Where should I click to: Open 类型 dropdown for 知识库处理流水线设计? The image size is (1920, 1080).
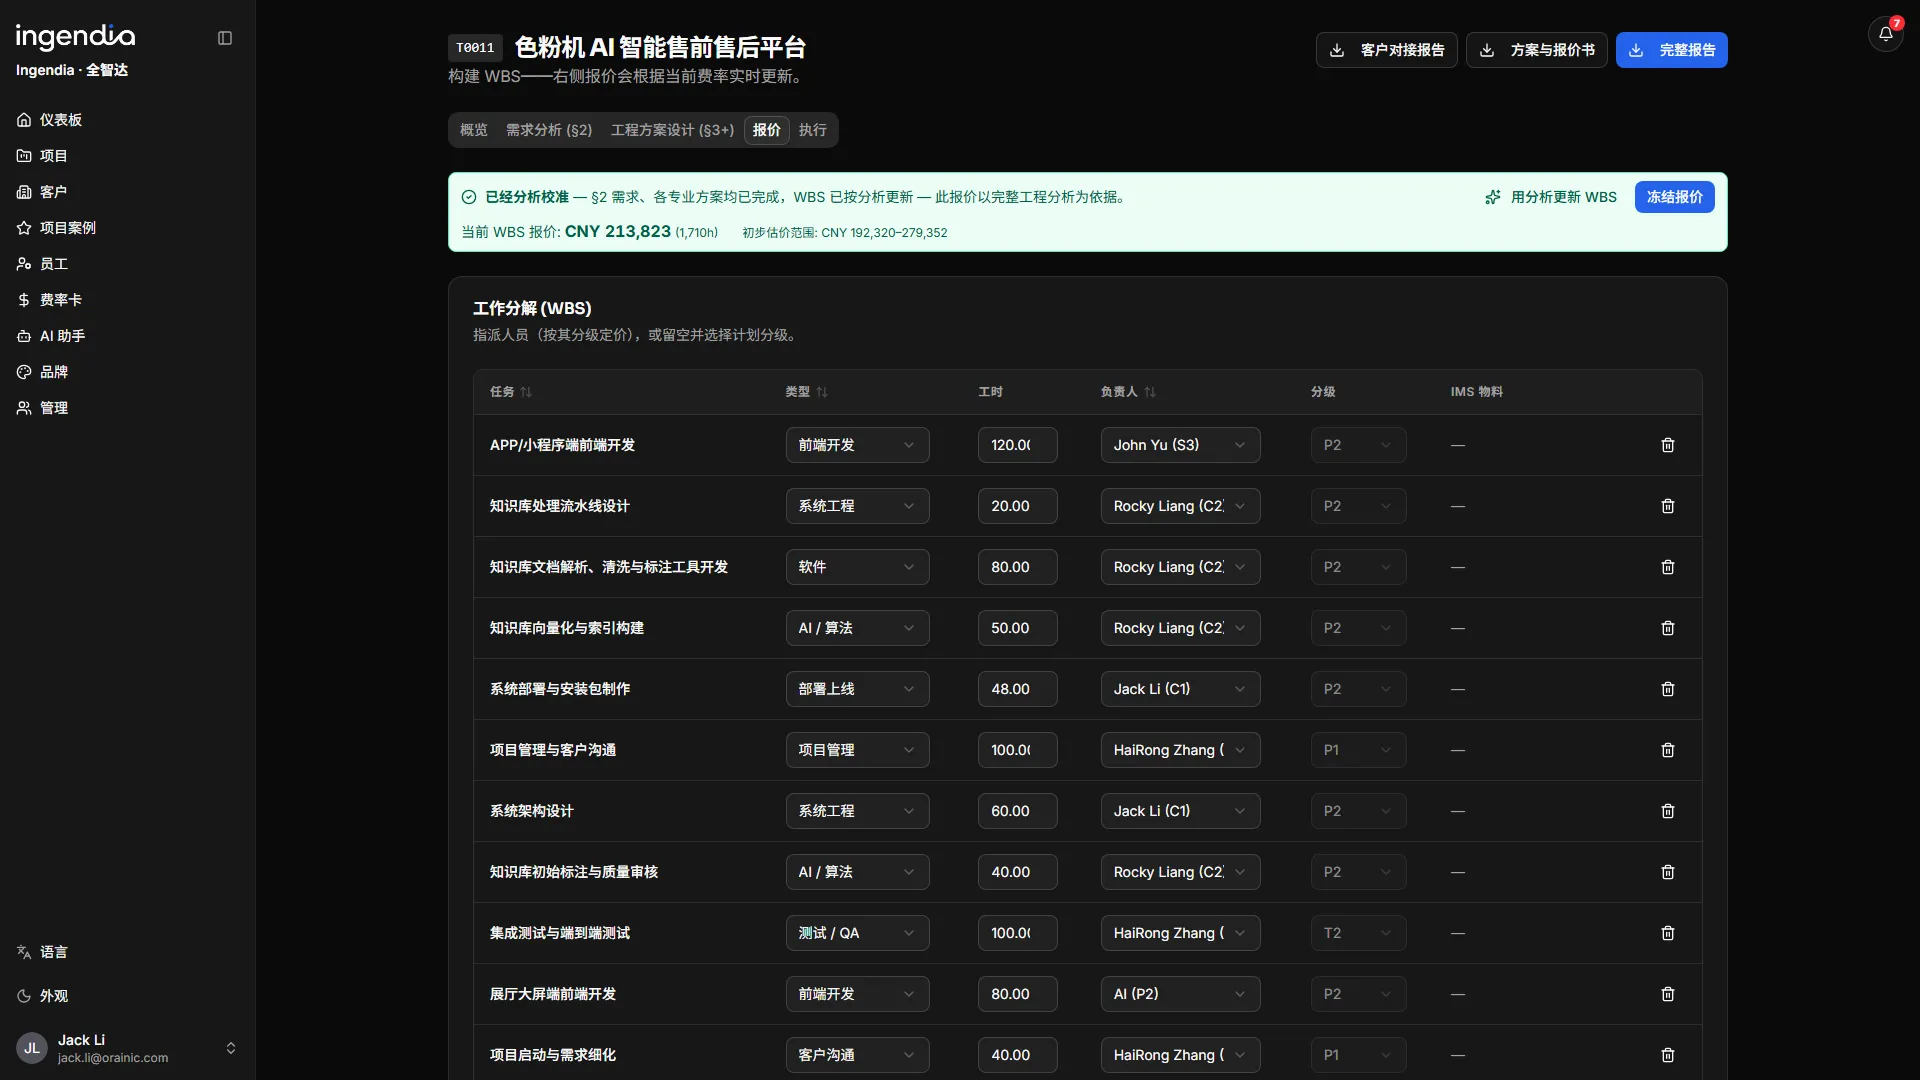pos(857,506)
